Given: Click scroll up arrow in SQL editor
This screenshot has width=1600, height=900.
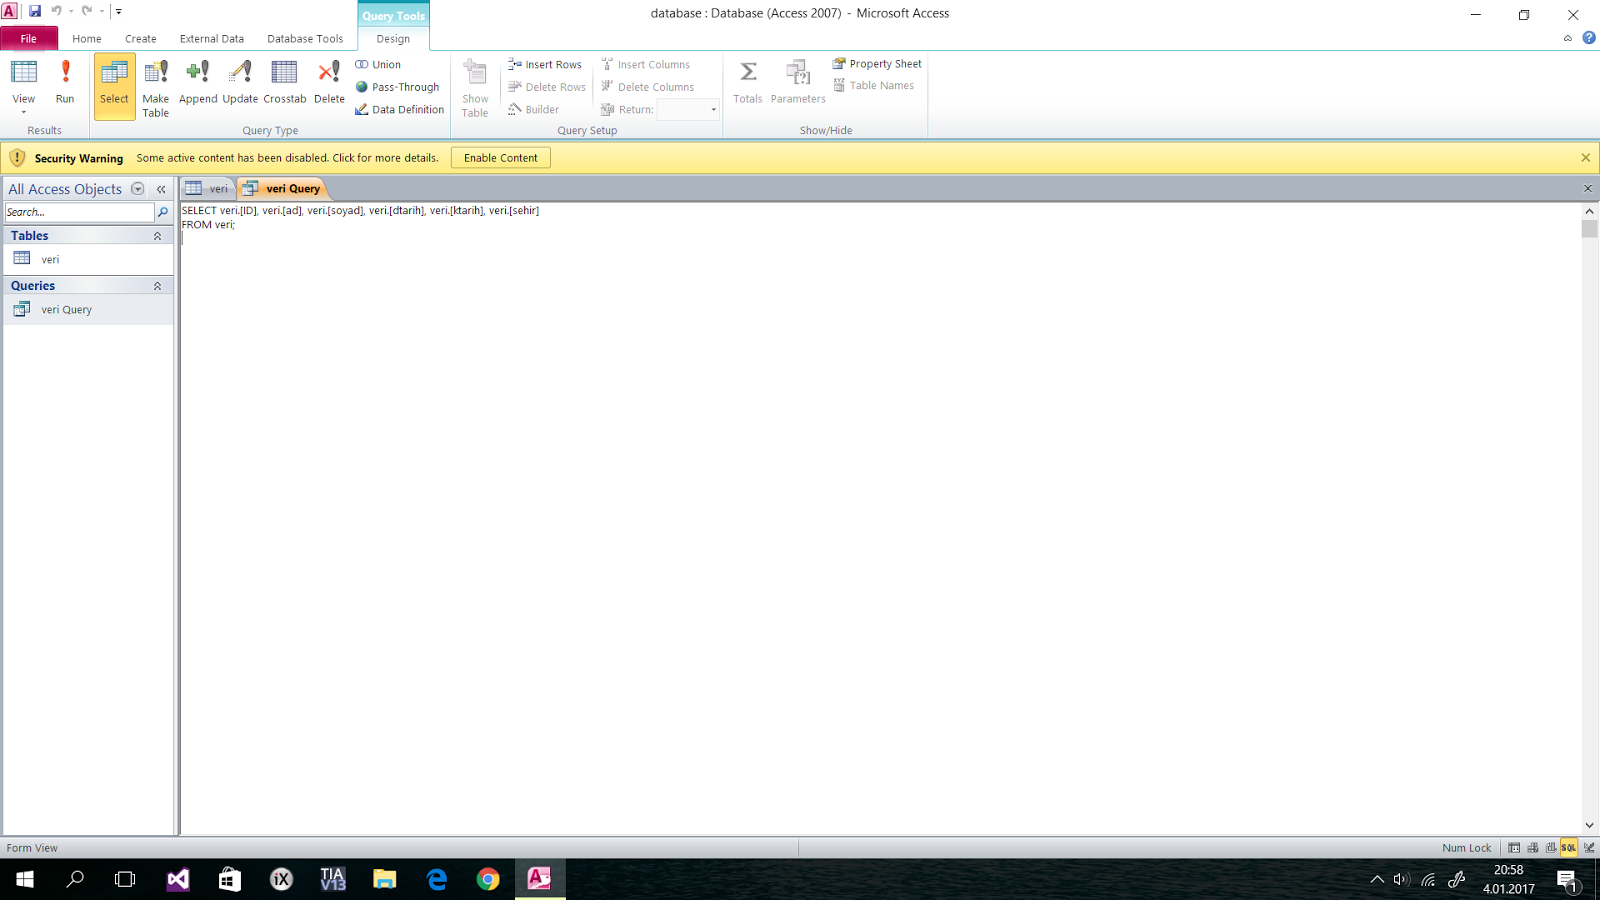Looking at the screenshot, I should [1589, 211].
